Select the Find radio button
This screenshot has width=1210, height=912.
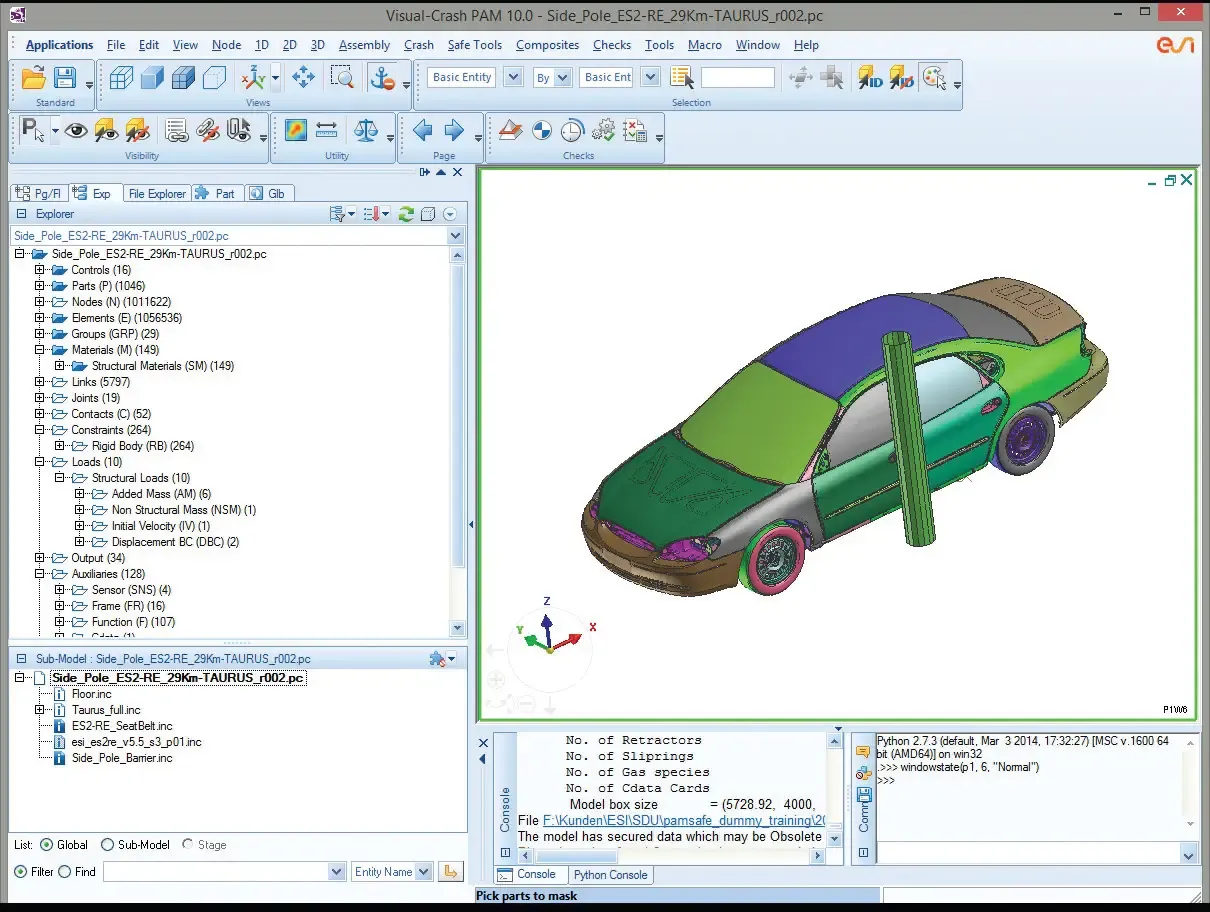[65, 872]
